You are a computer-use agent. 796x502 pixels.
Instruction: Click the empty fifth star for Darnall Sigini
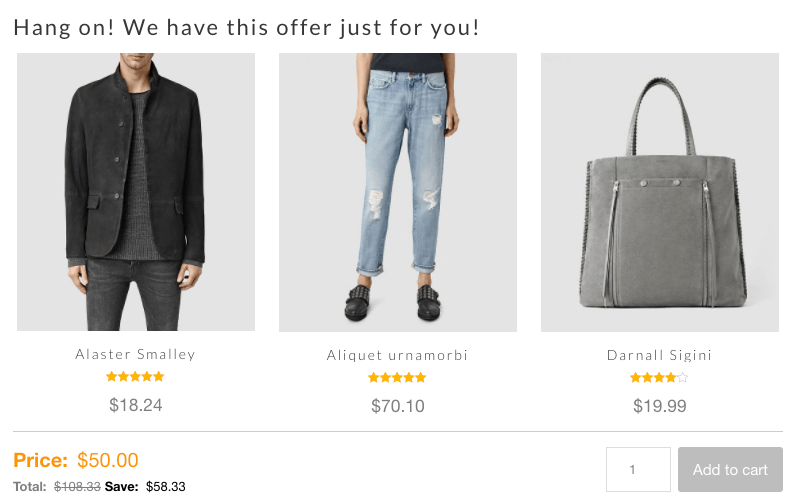pyautogui.click(x=683, y=377)
